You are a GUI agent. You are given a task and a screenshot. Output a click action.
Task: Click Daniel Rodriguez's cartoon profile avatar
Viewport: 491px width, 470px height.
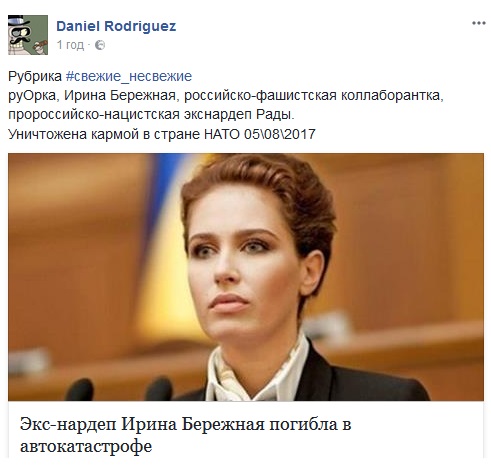pyautogui.click(x=28, y=35)
